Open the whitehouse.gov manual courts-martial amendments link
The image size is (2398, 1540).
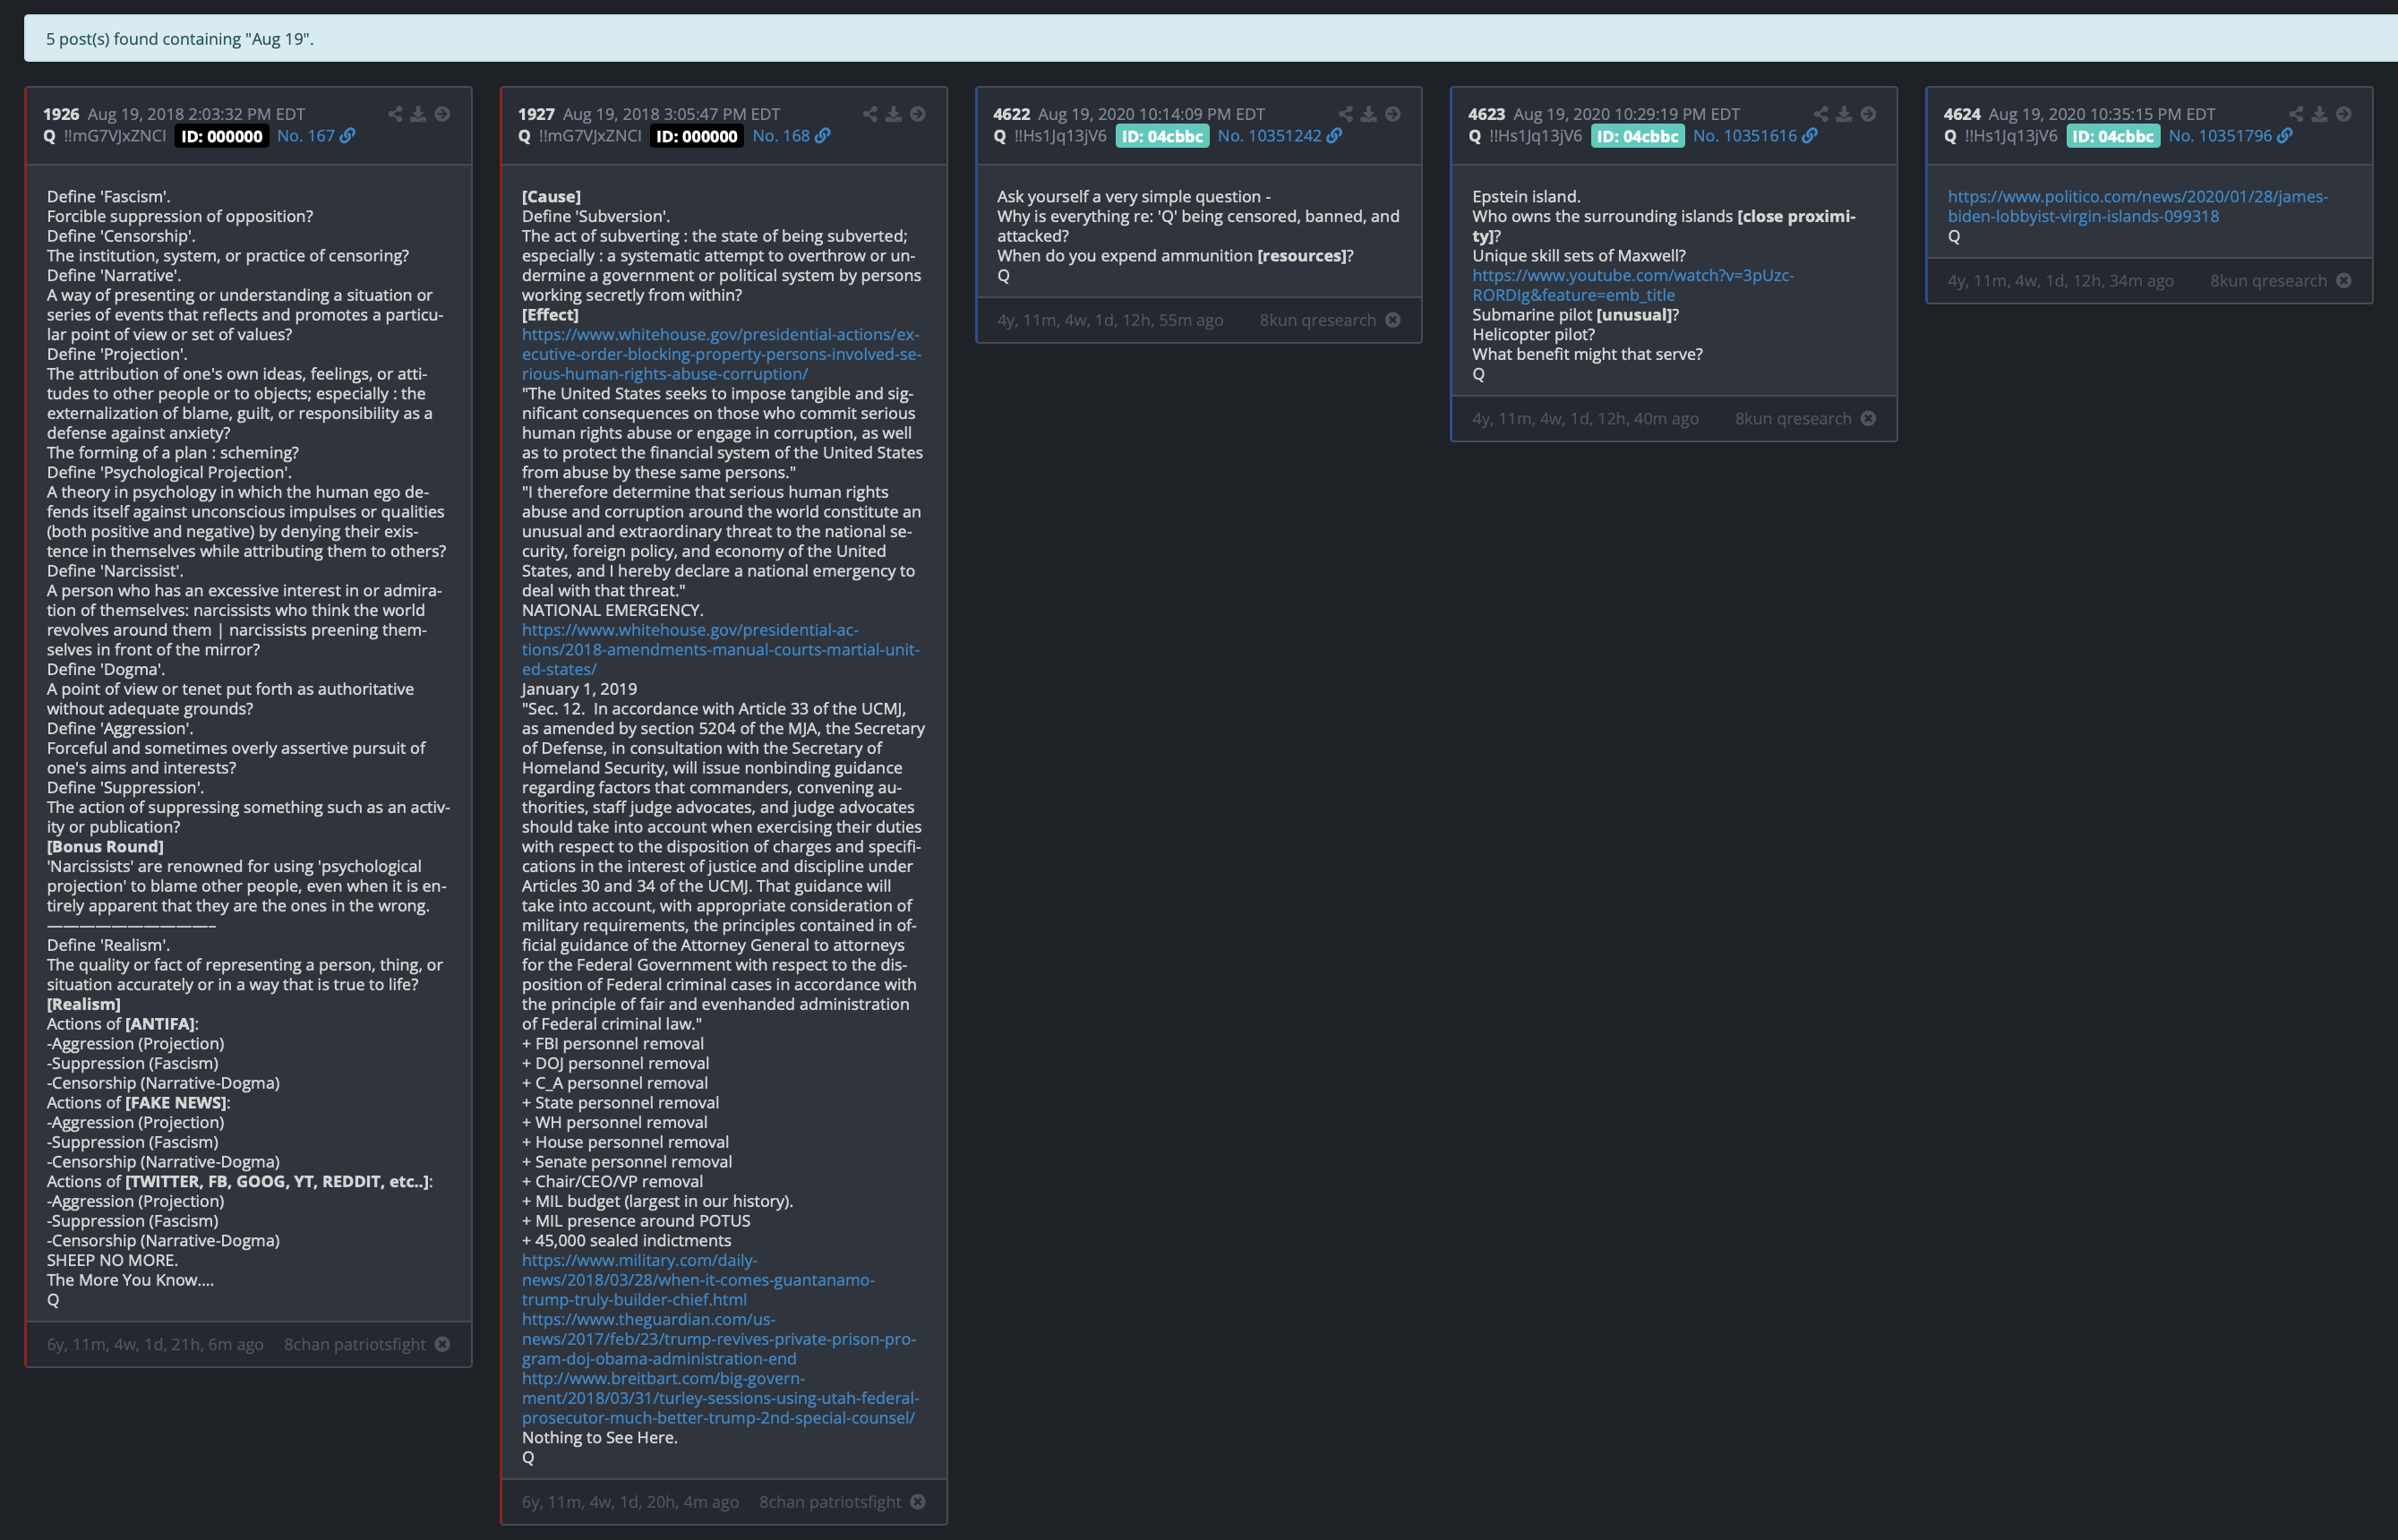pos(720,650)
